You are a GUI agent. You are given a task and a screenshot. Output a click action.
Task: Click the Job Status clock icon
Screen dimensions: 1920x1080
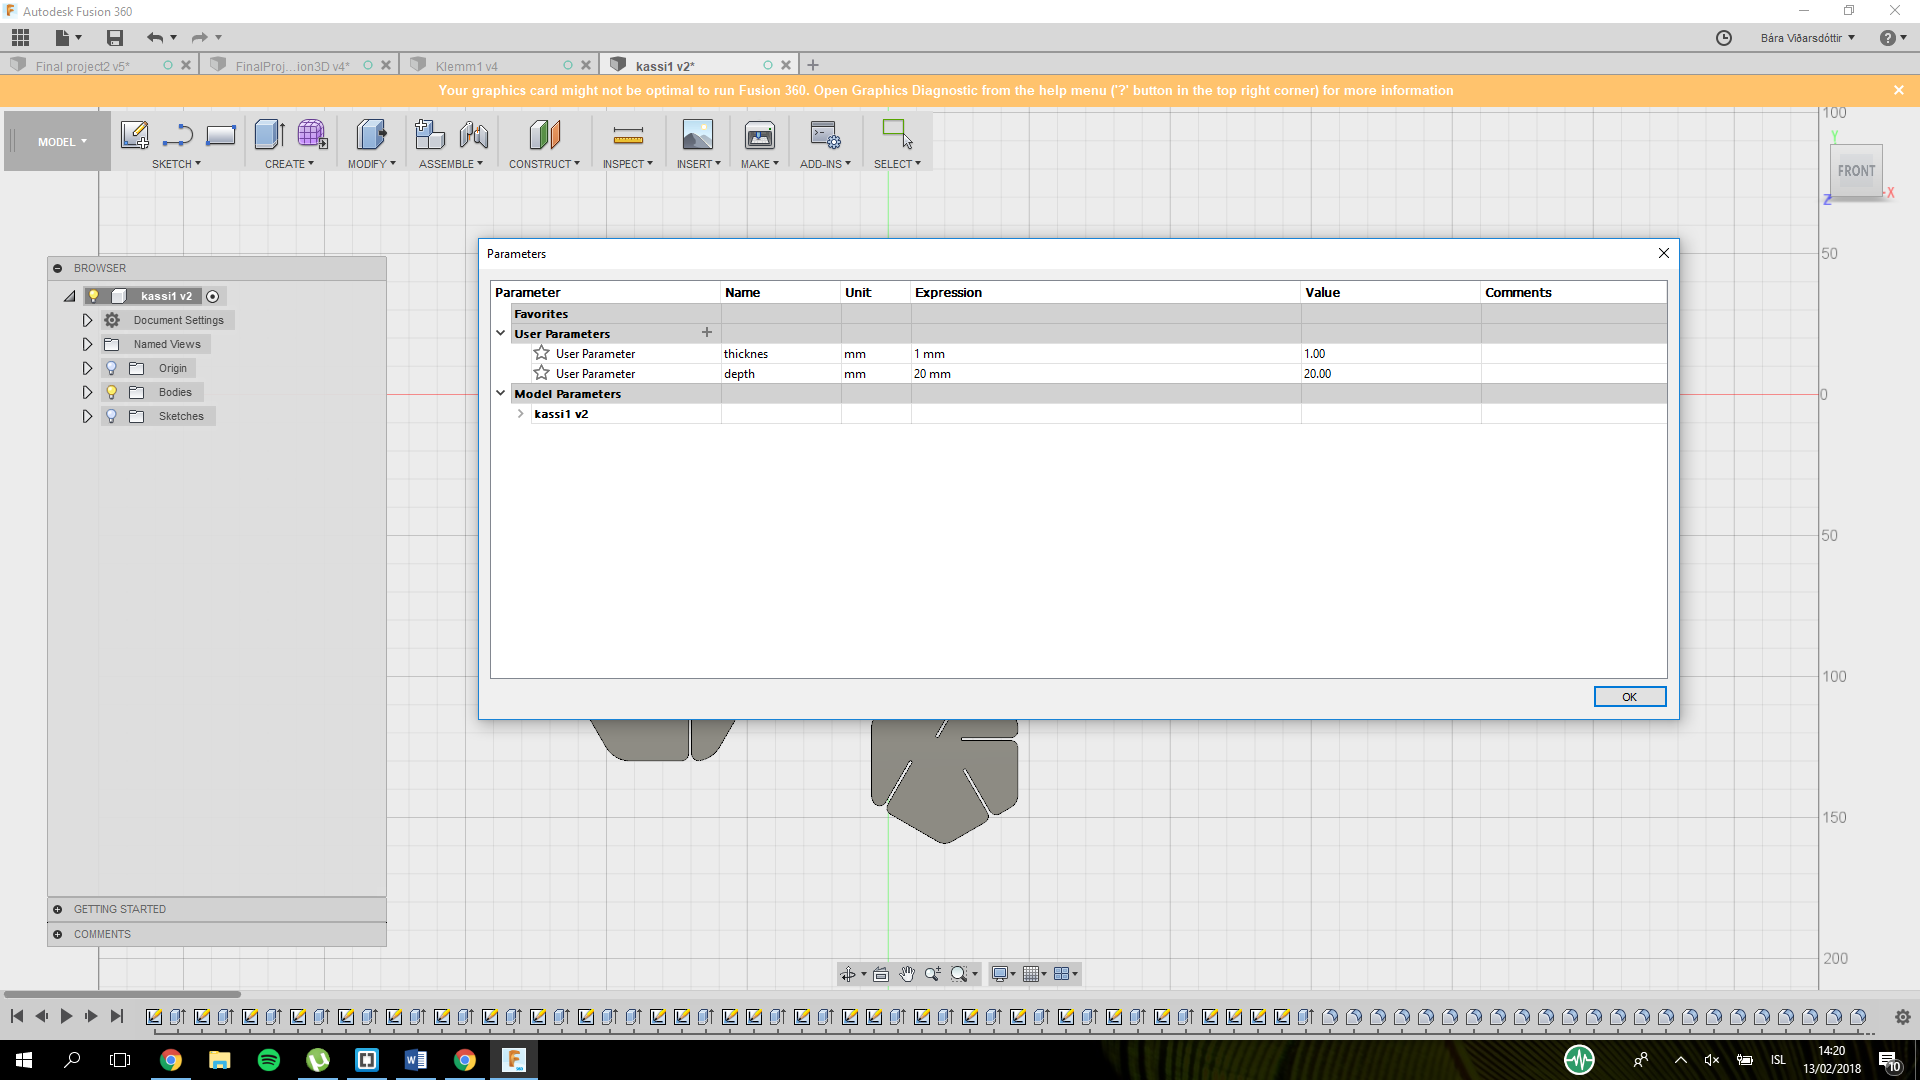(x=1723, y=38)
